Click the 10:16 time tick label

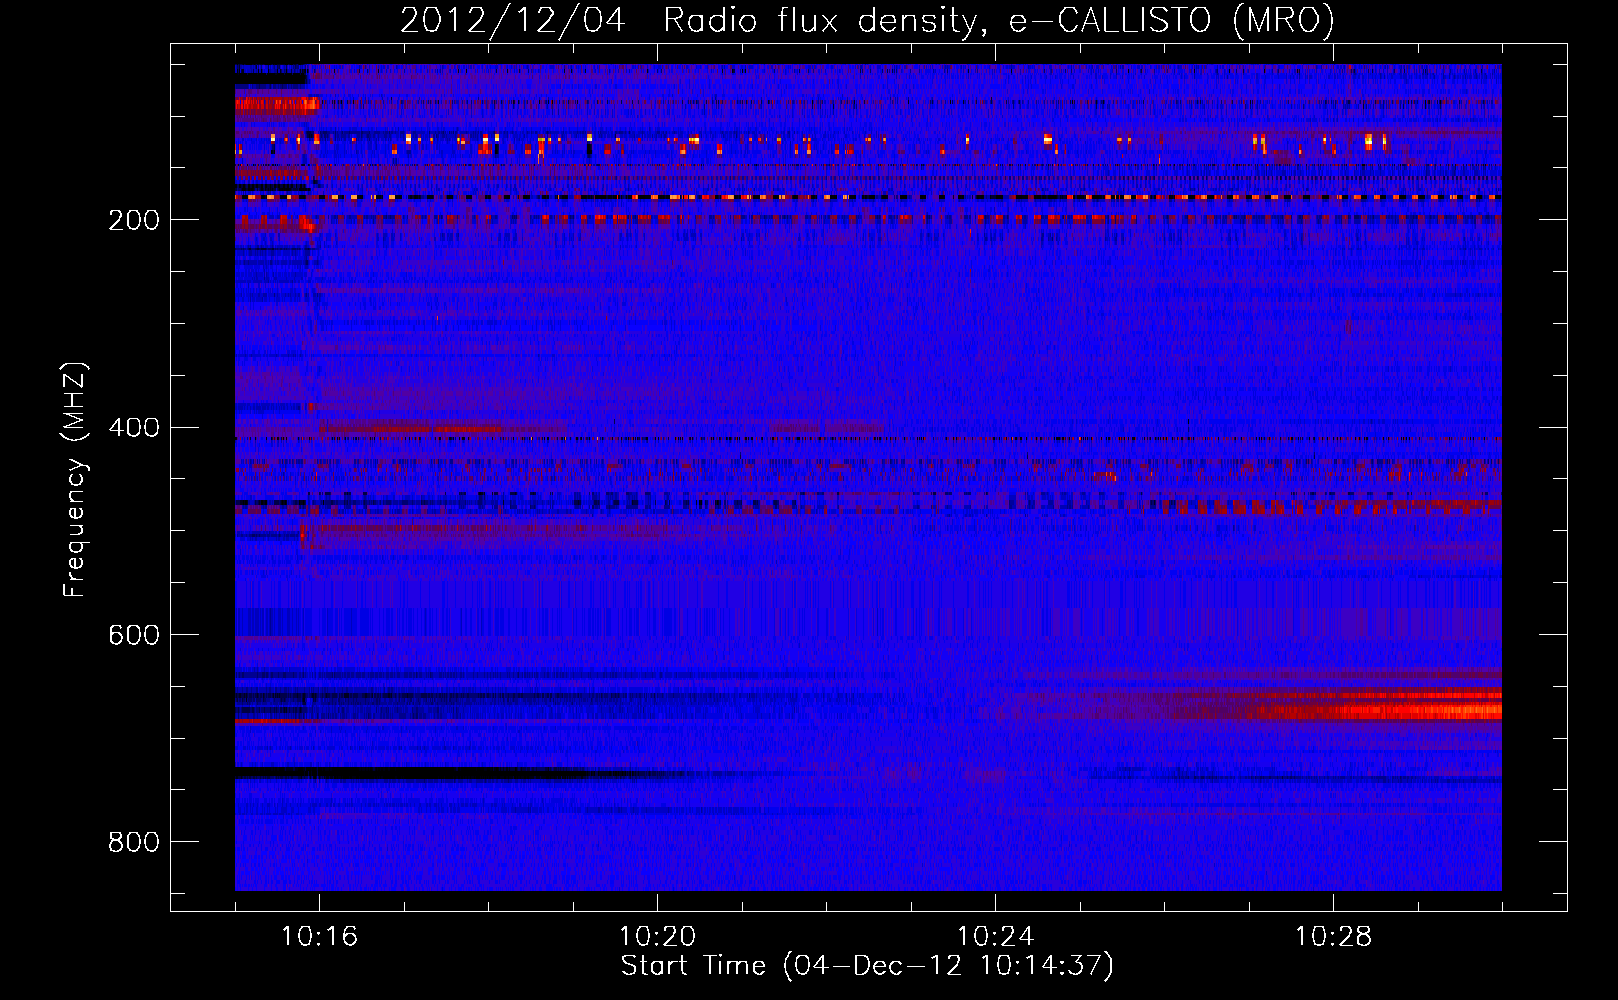tap(319, 936)
